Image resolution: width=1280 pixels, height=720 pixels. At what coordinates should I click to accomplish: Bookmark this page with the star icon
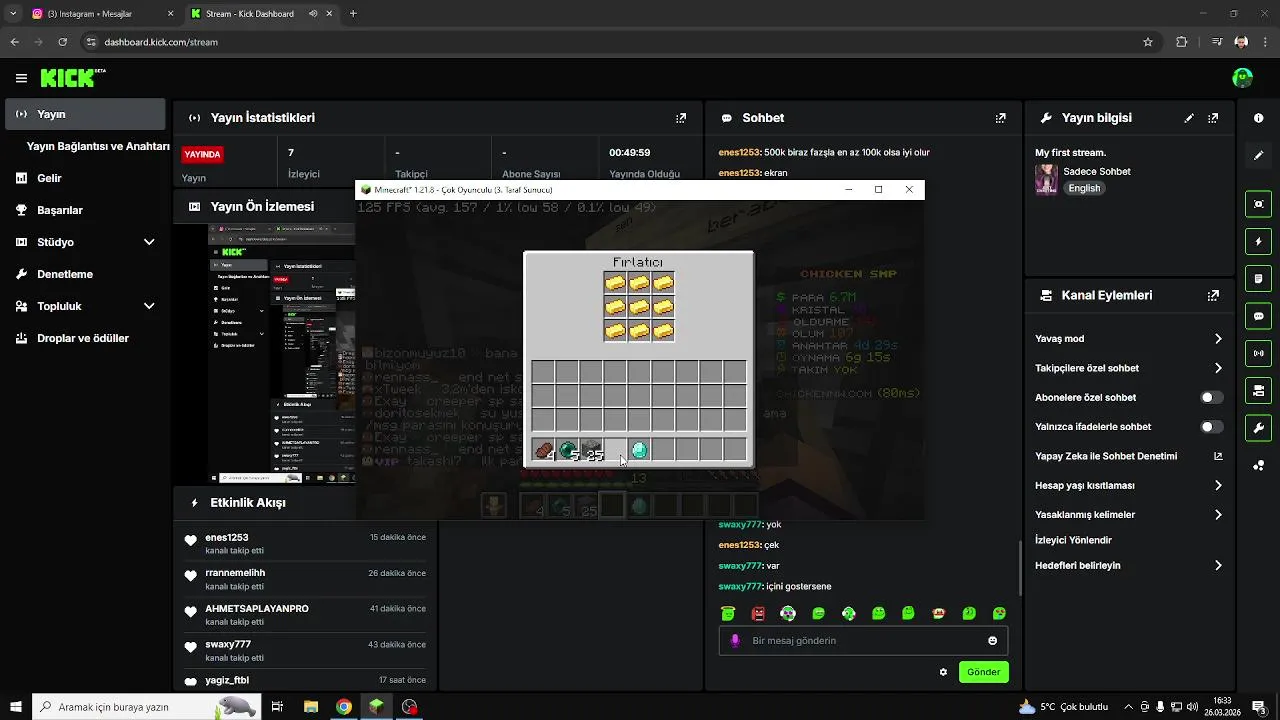pos(1148,42)
